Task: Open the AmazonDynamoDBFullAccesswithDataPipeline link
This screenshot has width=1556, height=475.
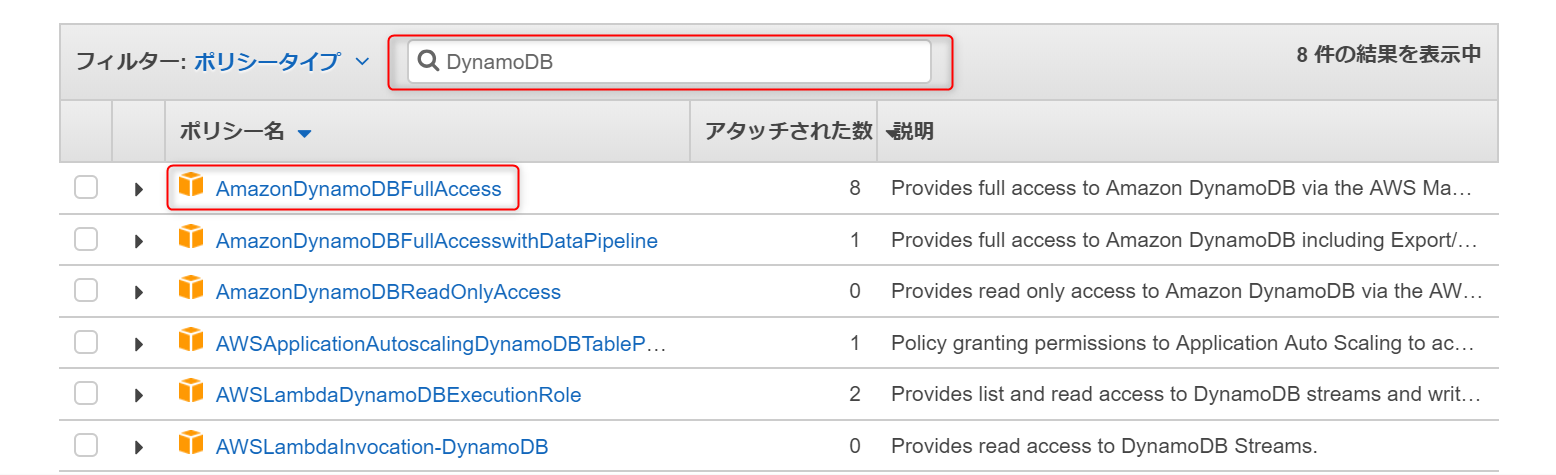Action: (437, 241)
